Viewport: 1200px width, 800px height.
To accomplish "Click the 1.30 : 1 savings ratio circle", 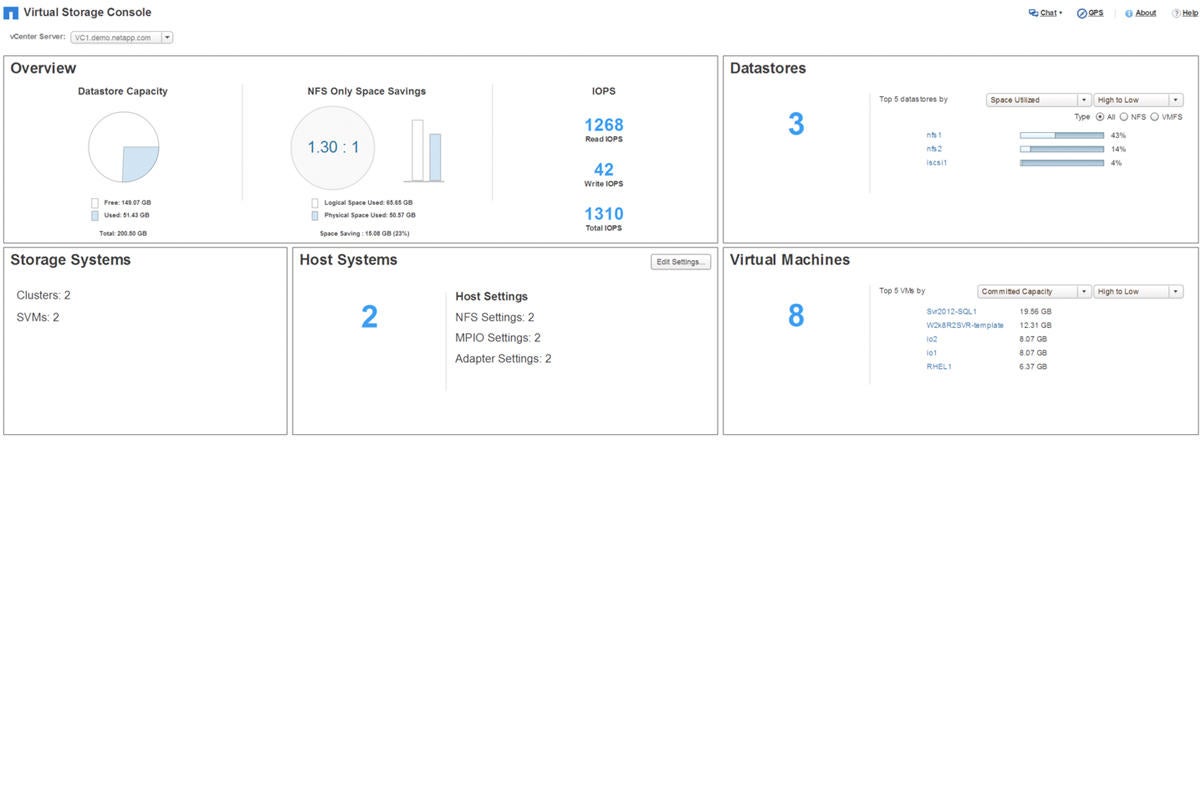I will point(333,147).
